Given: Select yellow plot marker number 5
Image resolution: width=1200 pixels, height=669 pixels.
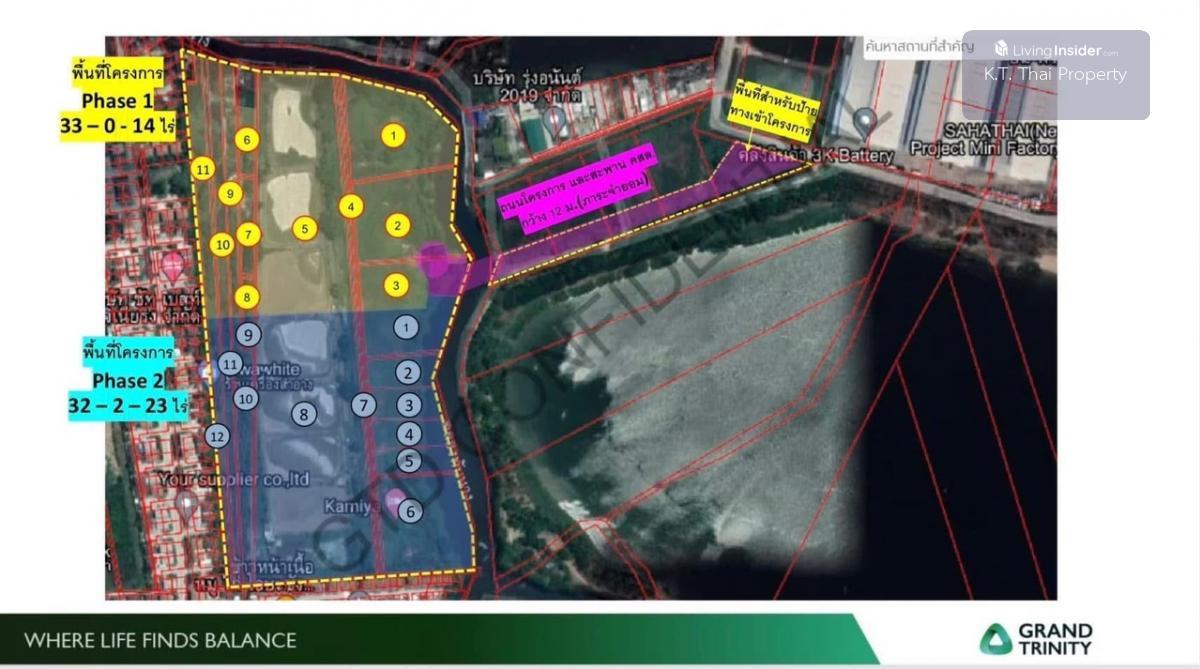Looking at the screenshot, I should [305, 229].
